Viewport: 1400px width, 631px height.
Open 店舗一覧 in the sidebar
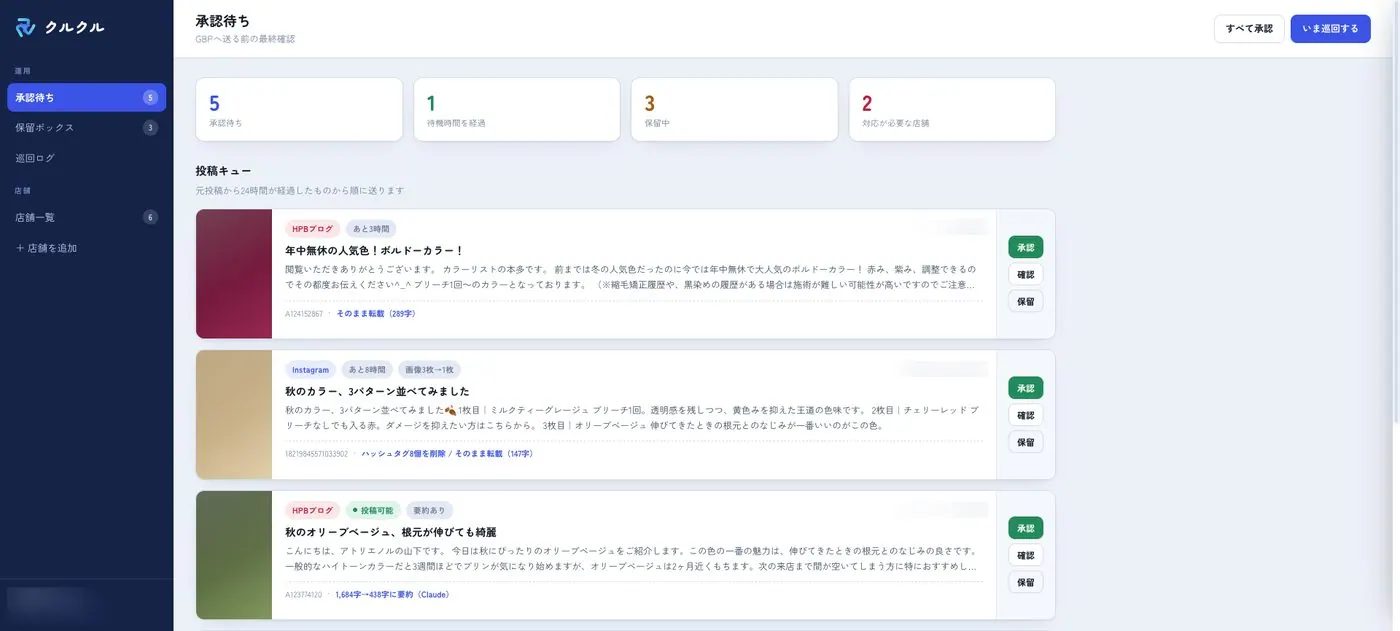tap(86, 217)
